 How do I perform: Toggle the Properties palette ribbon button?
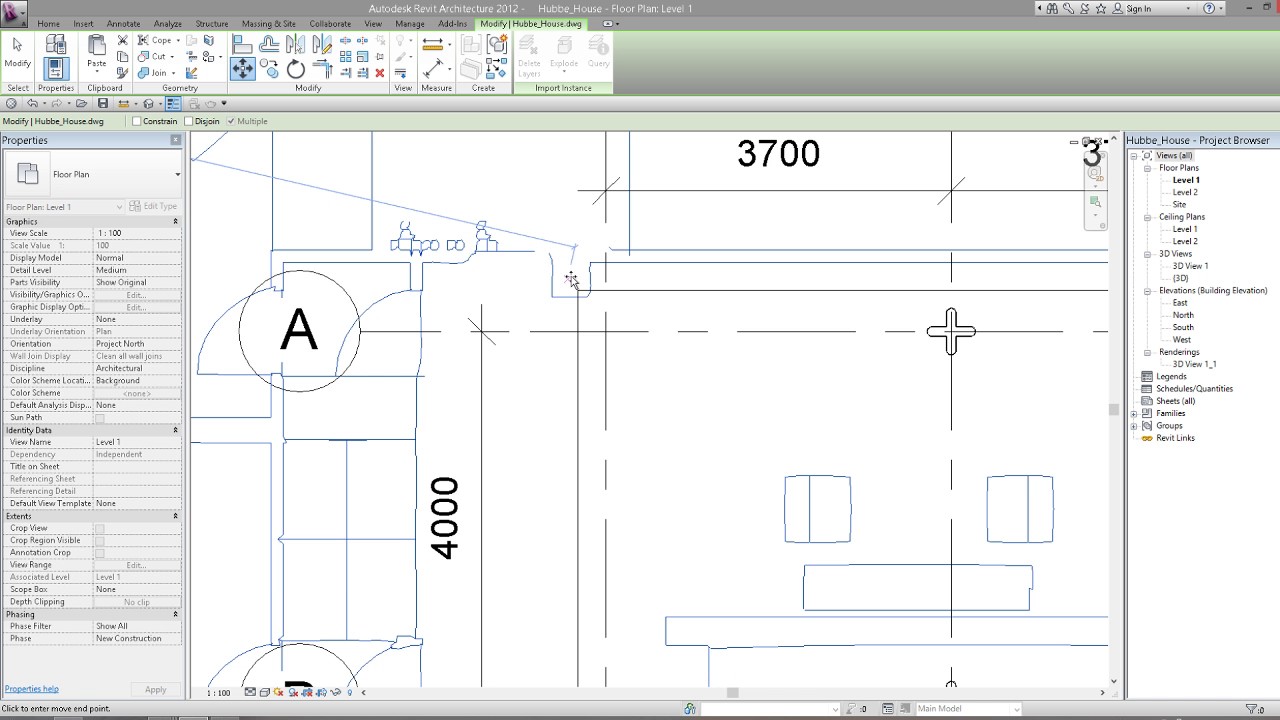click(x=56, y=68)
